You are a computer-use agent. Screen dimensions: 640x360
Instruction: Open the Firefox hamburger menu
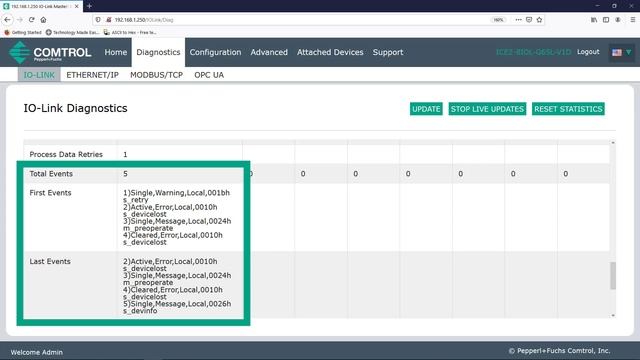coord(633,20)
